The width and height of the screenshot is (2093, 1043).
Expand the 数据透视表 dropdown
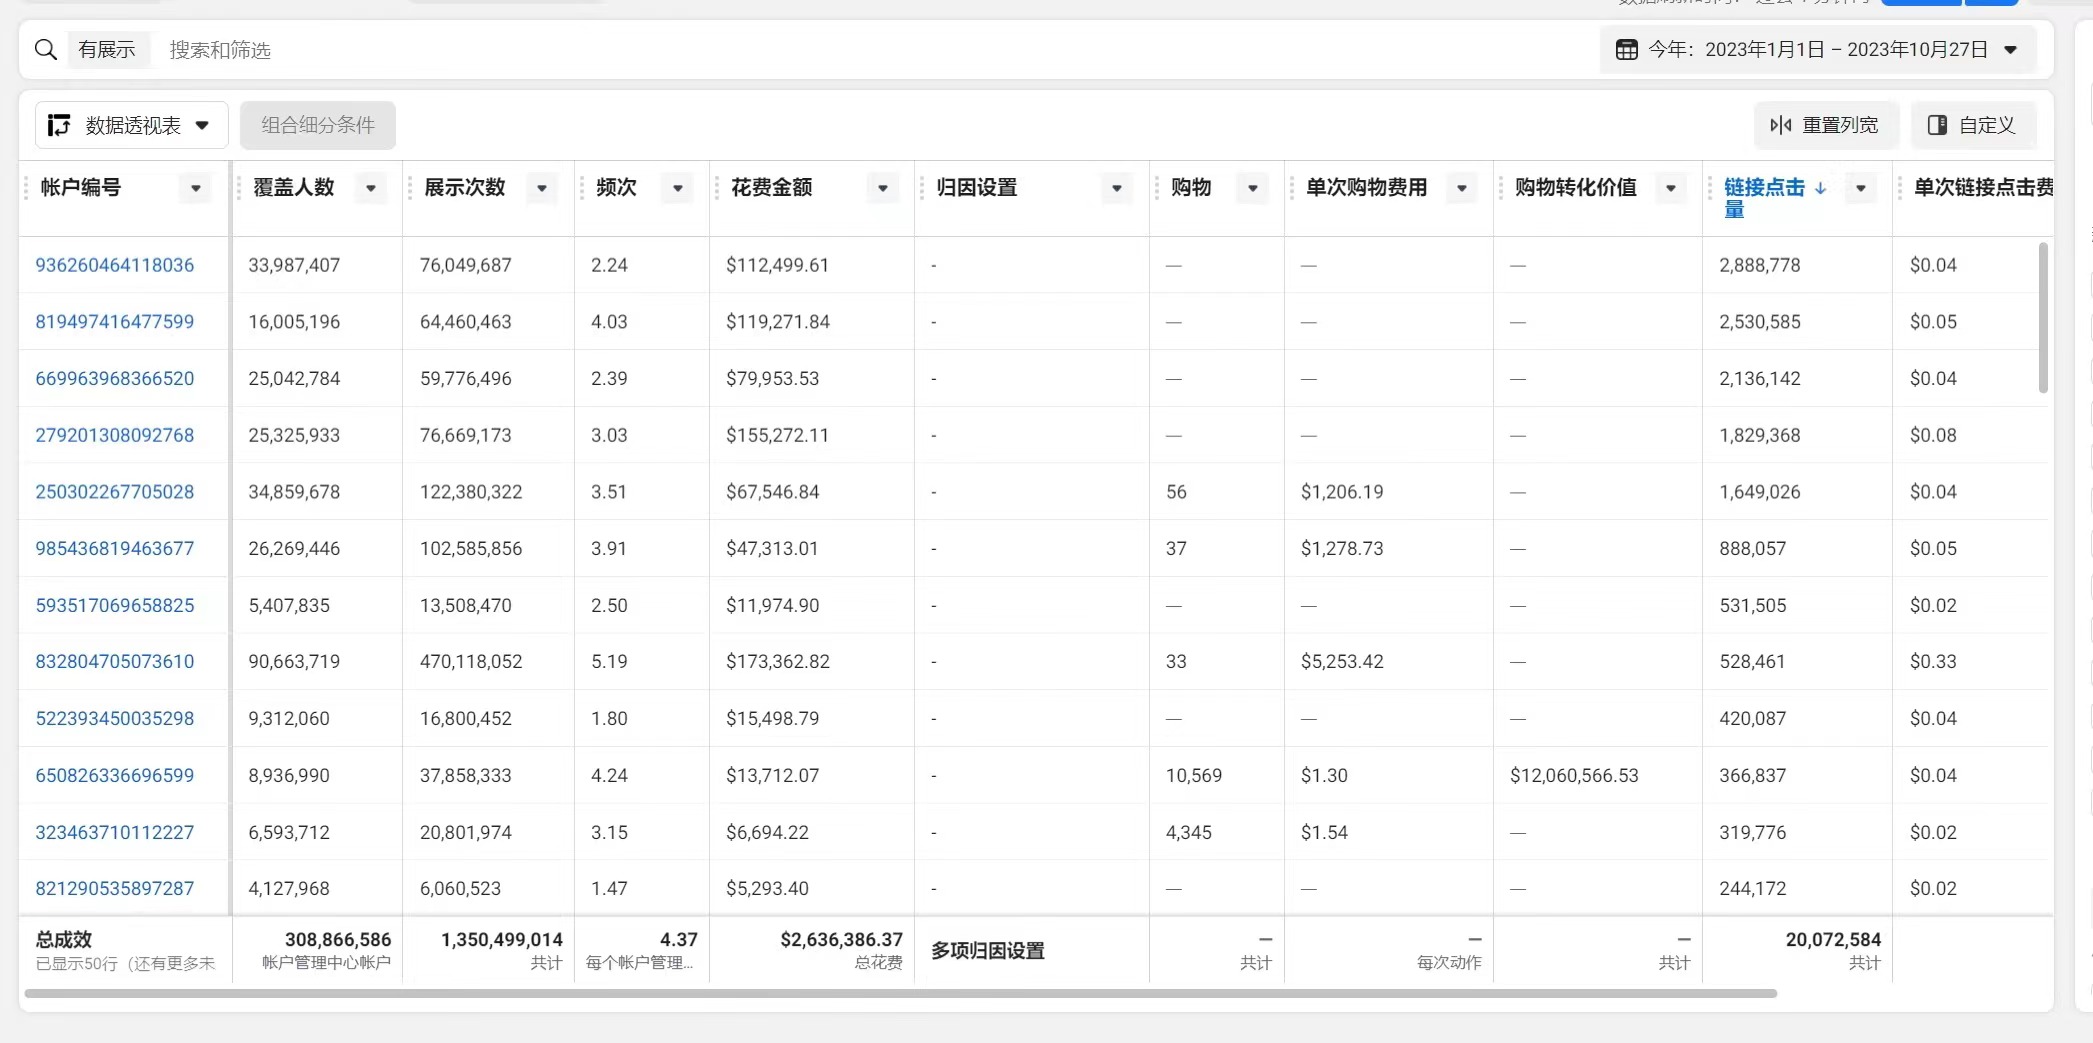click(202, 125)
